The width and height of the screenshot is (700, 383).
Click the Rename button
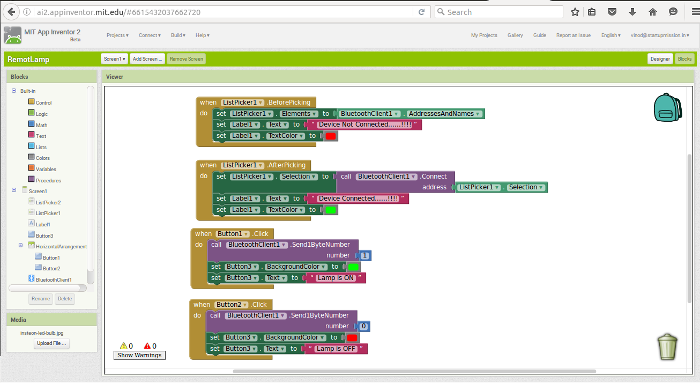point(41,299)
